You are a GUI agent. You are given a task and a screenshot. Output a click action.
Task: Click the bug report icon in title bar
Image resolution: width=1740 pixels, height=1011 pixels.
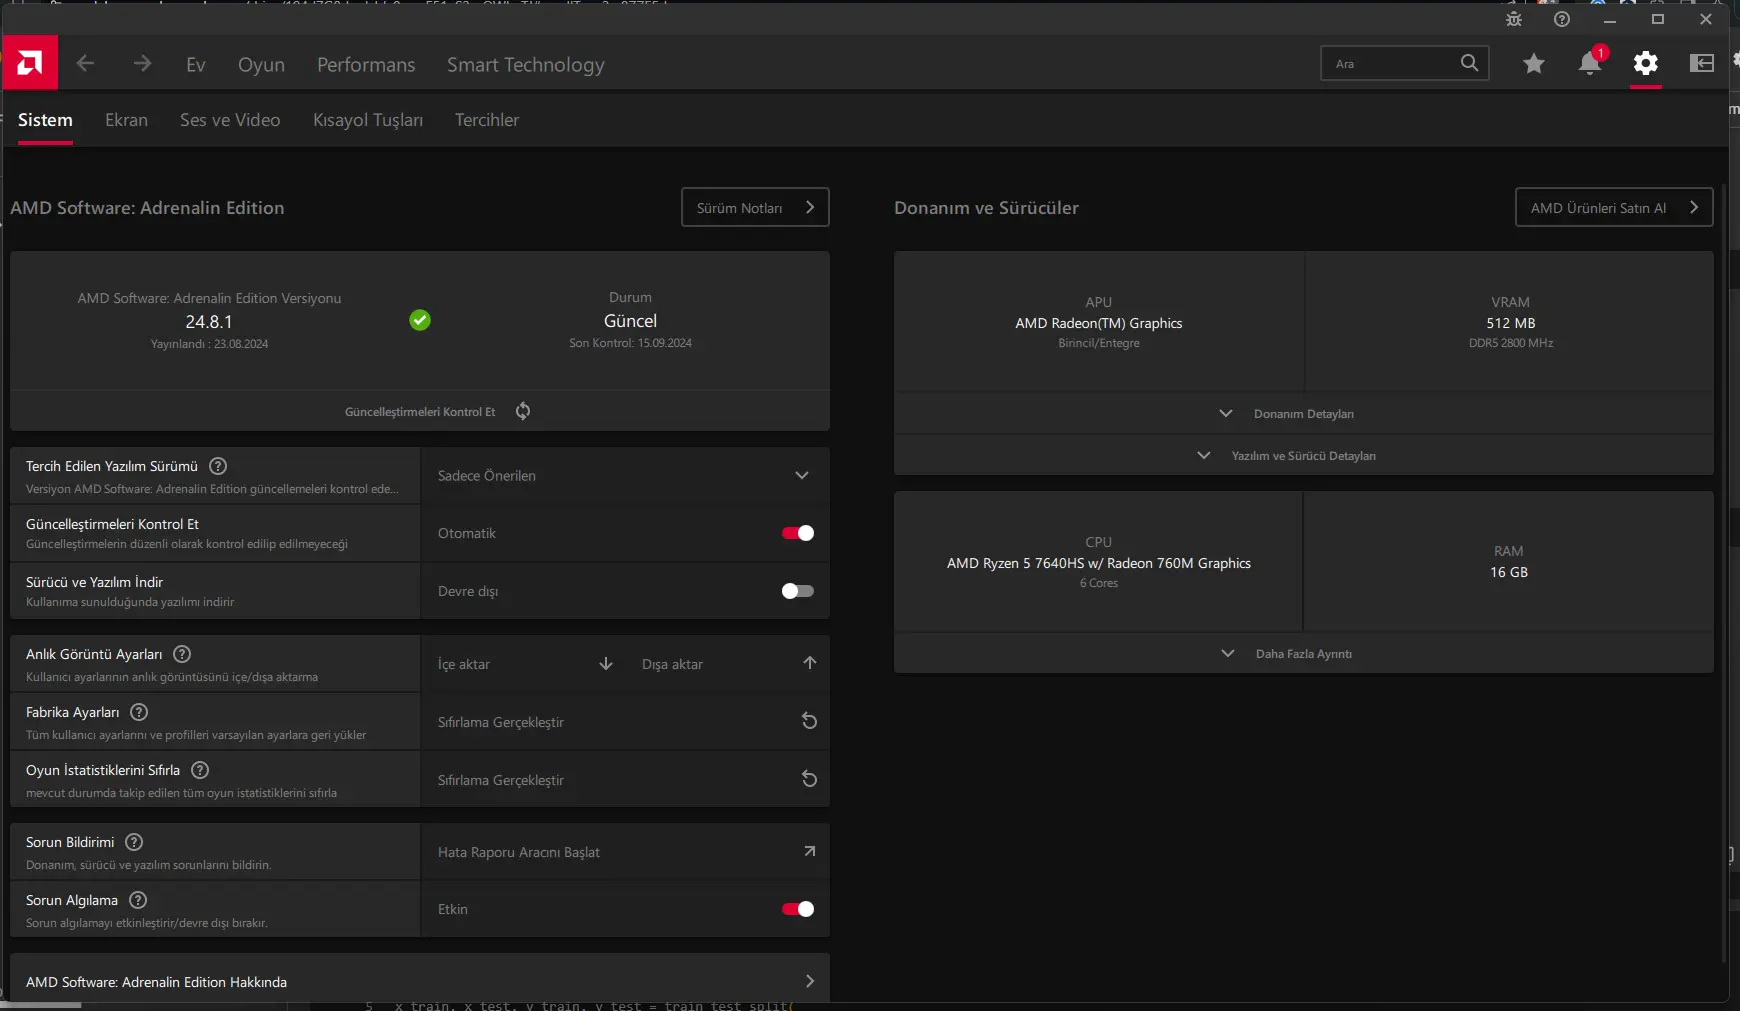tap(1514, 19)
